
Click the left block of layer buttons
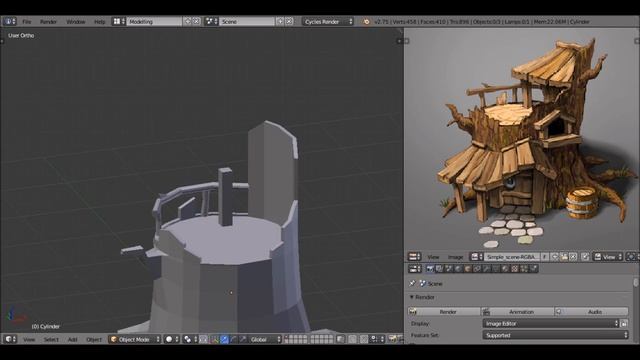(x=296, y=339)
